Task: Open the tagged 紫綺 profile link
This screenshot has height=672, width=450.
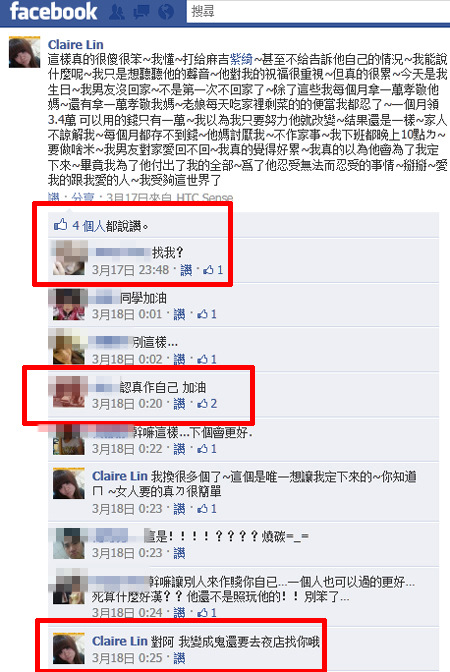Action: [x=241, y=59]
